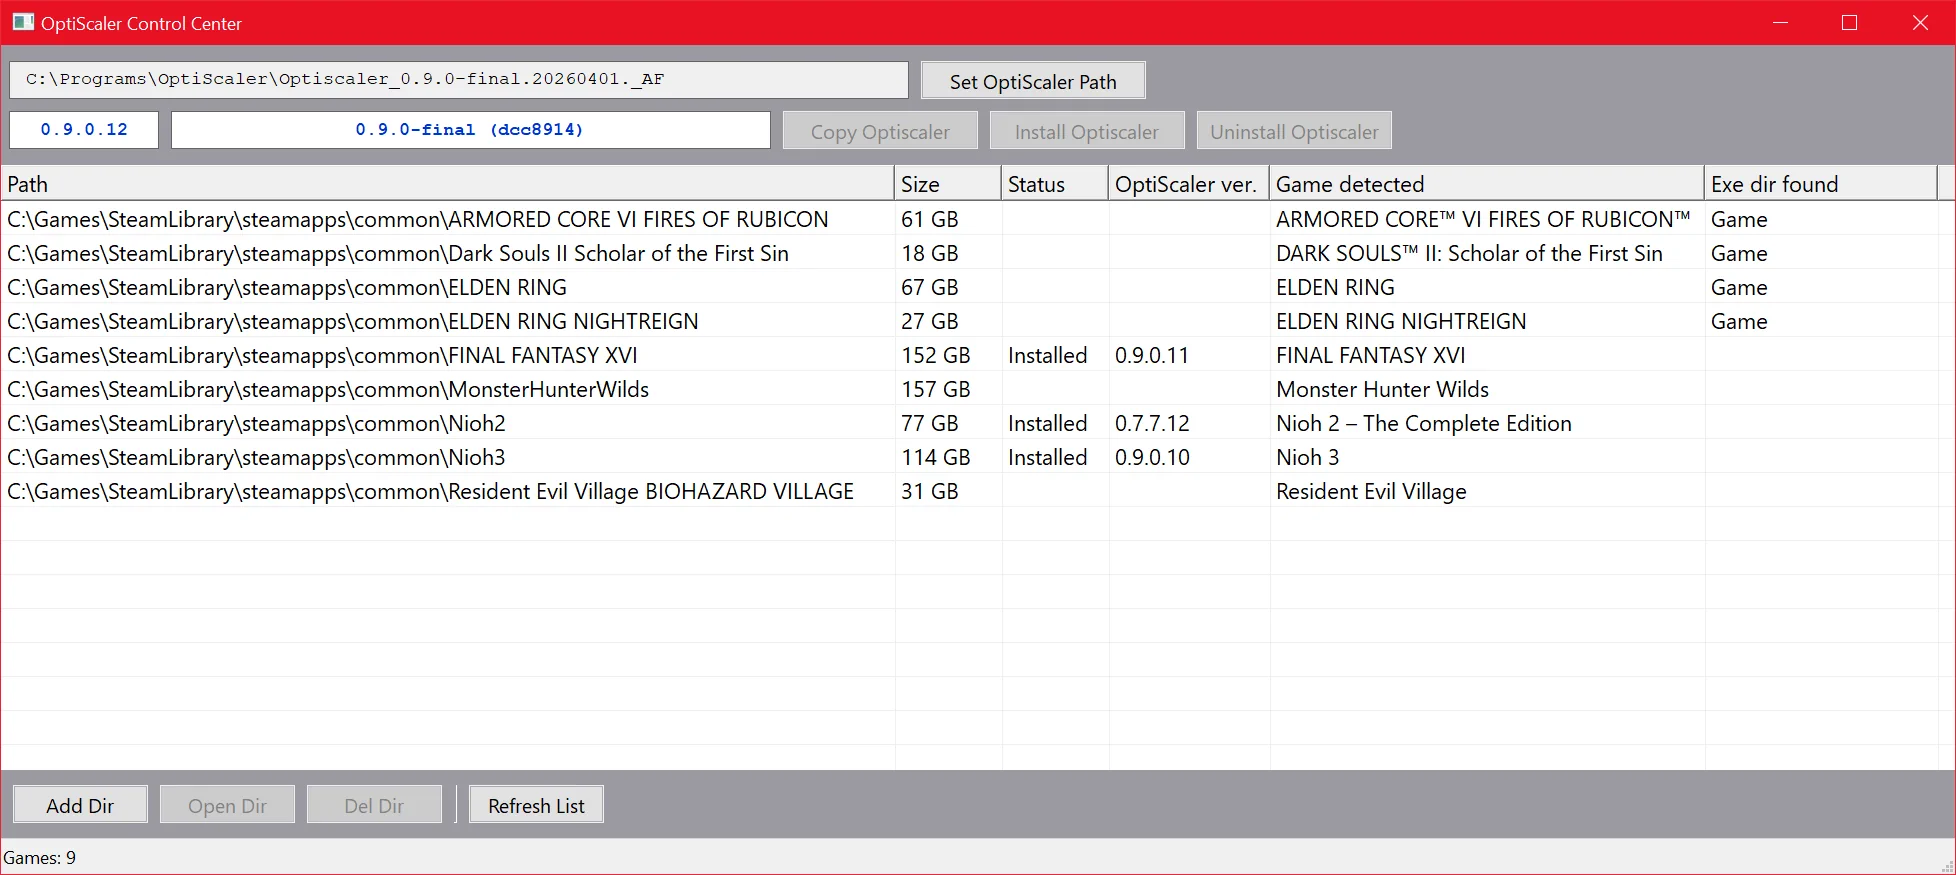Click the 0.9.0-final (dcc8914) version field
Screen dimensions: 1956x875
470,130
